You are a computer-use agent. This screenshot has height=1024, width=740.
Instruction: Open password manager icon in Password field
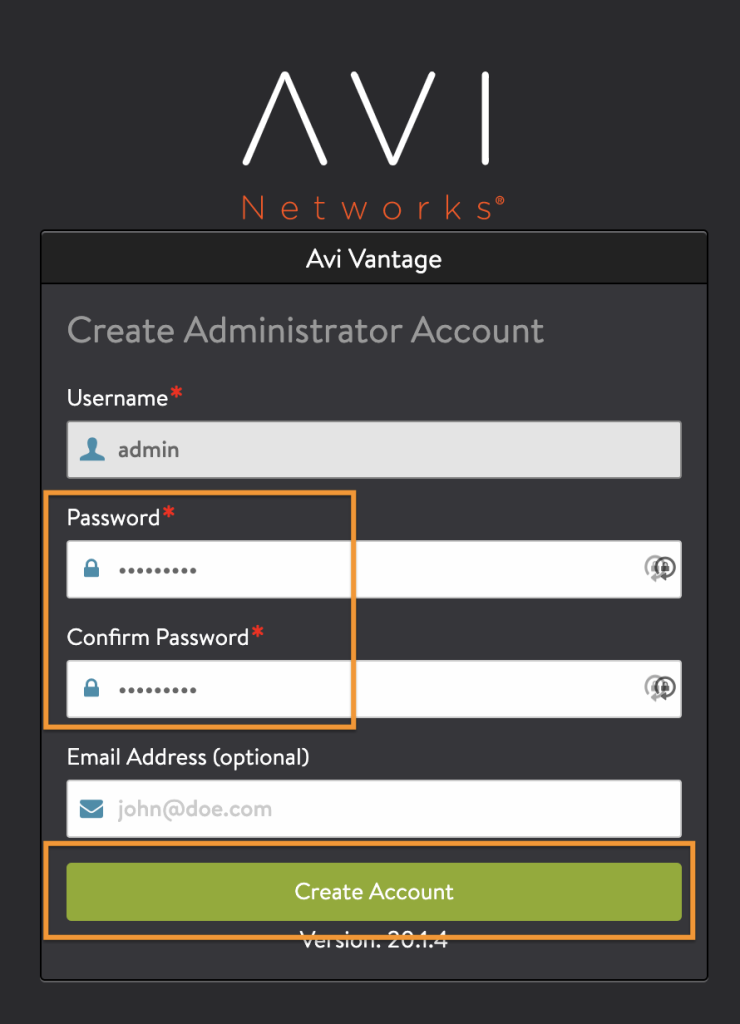coord(660,568)
